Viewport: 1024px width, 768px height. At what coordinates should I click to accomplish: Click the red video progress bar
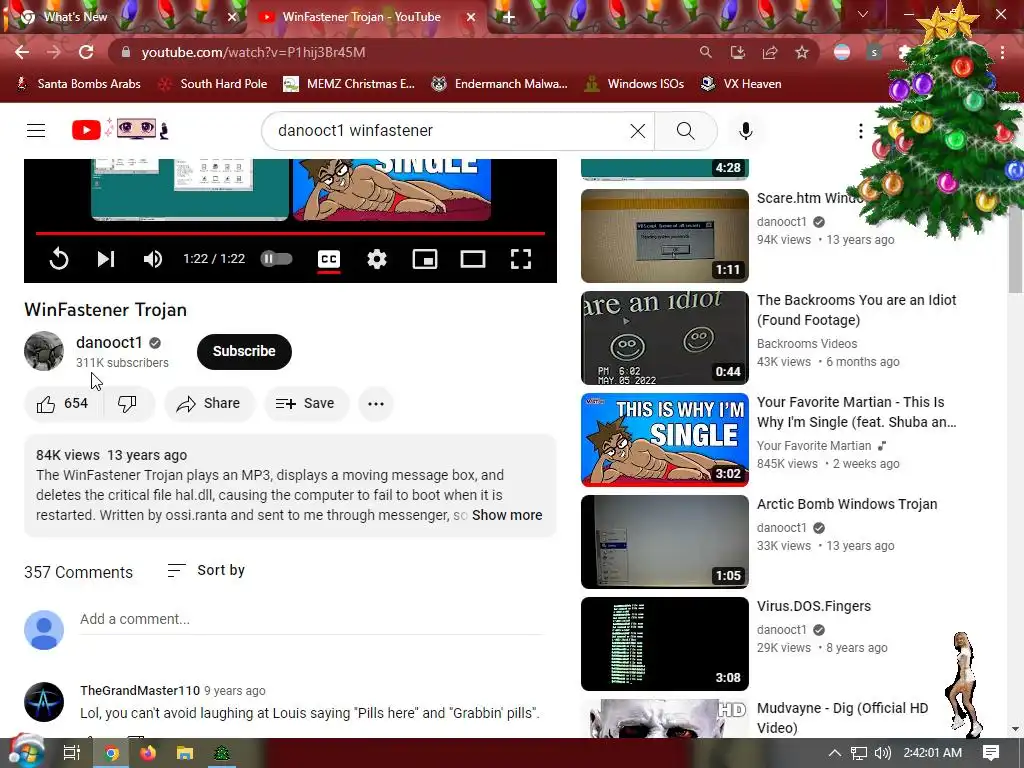click(290, 232)
